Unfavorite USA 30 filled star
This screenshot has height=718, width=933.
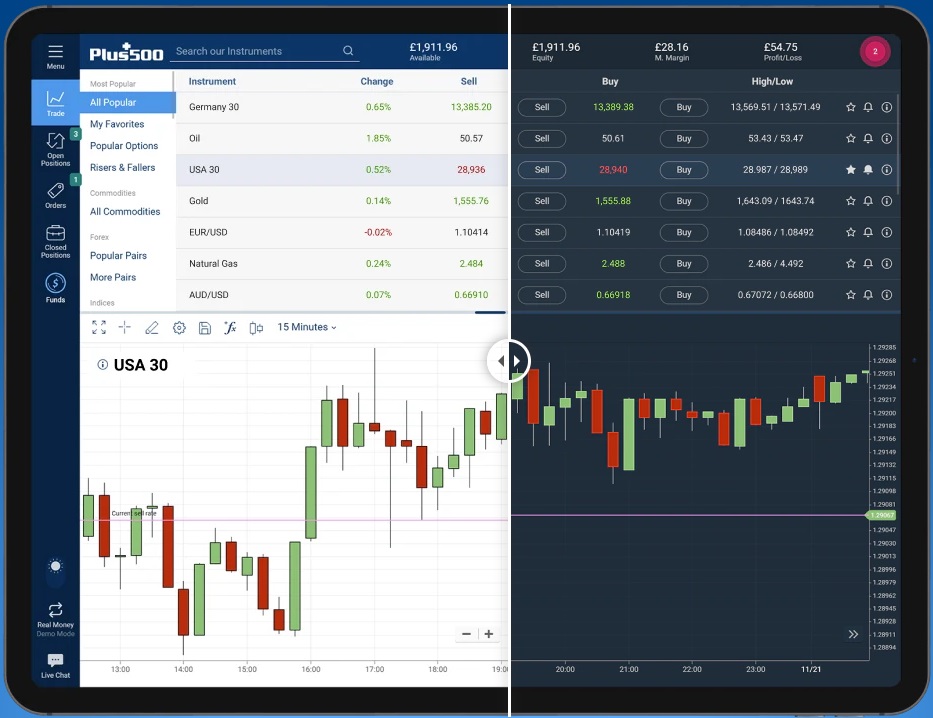point(850,170)
